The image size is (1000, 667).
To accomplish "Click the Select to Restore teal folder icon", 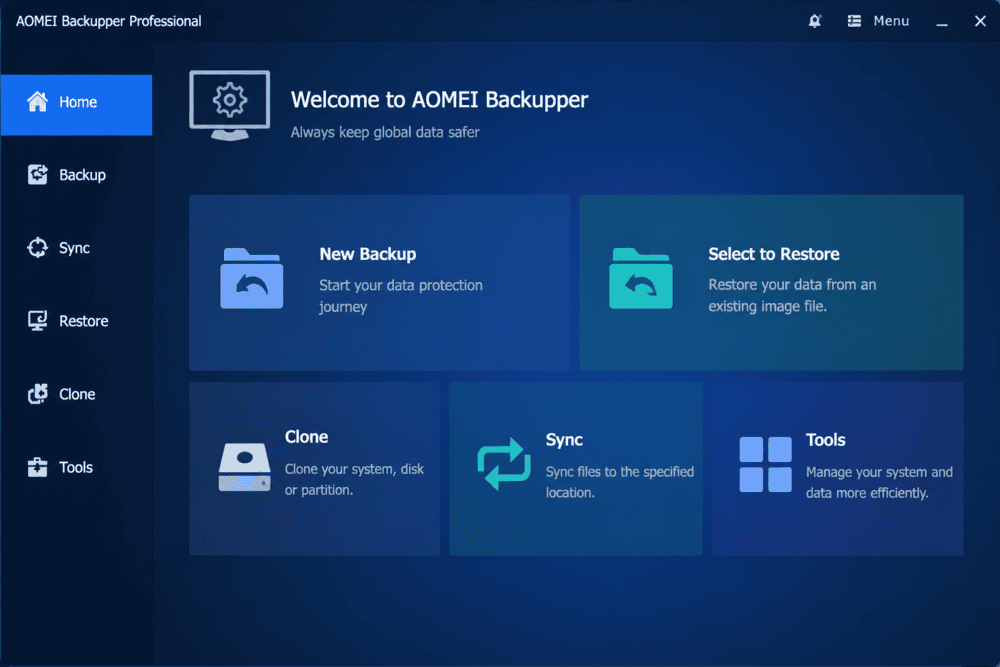I will pyautogui.click(x=640, y=278).
